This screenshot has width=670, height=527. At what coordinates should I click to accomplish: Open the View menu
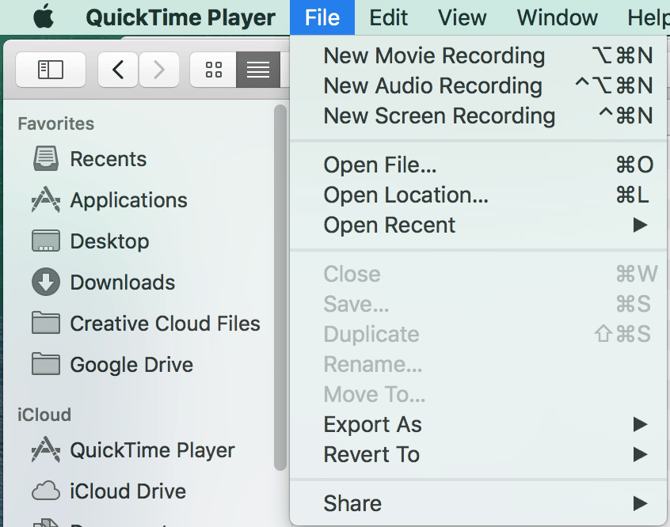point(462,18)
